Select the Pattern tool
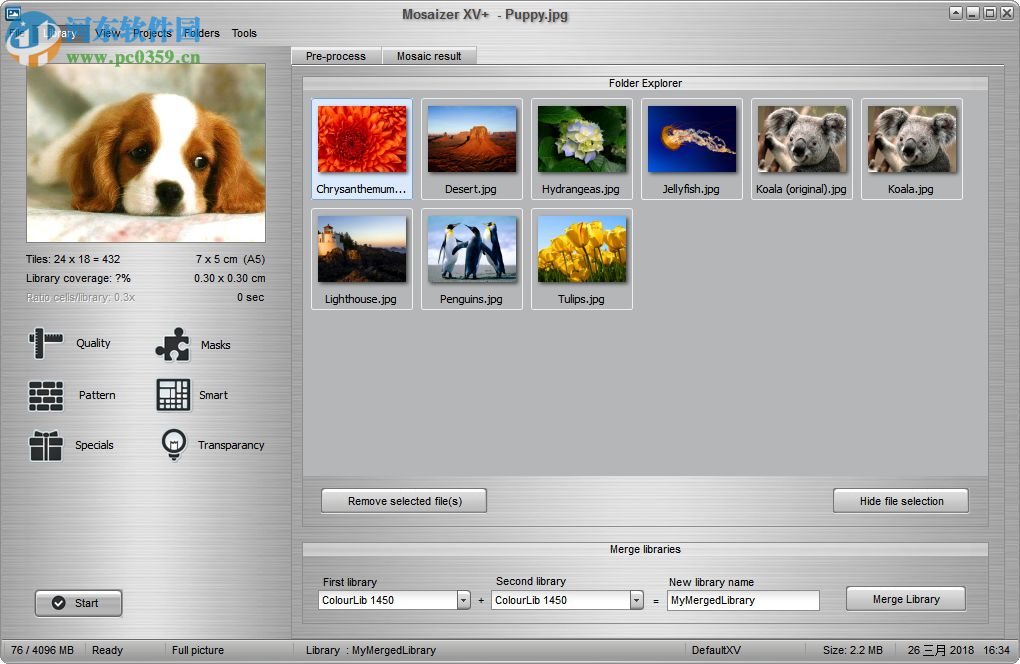The image size is (1020, 664). 97,395
